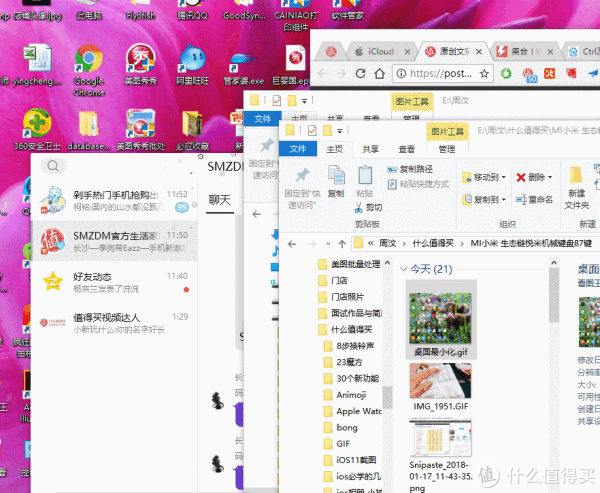Open 管家婆.exe desktop shortcut
600x493 pixels.
point(244,69)
